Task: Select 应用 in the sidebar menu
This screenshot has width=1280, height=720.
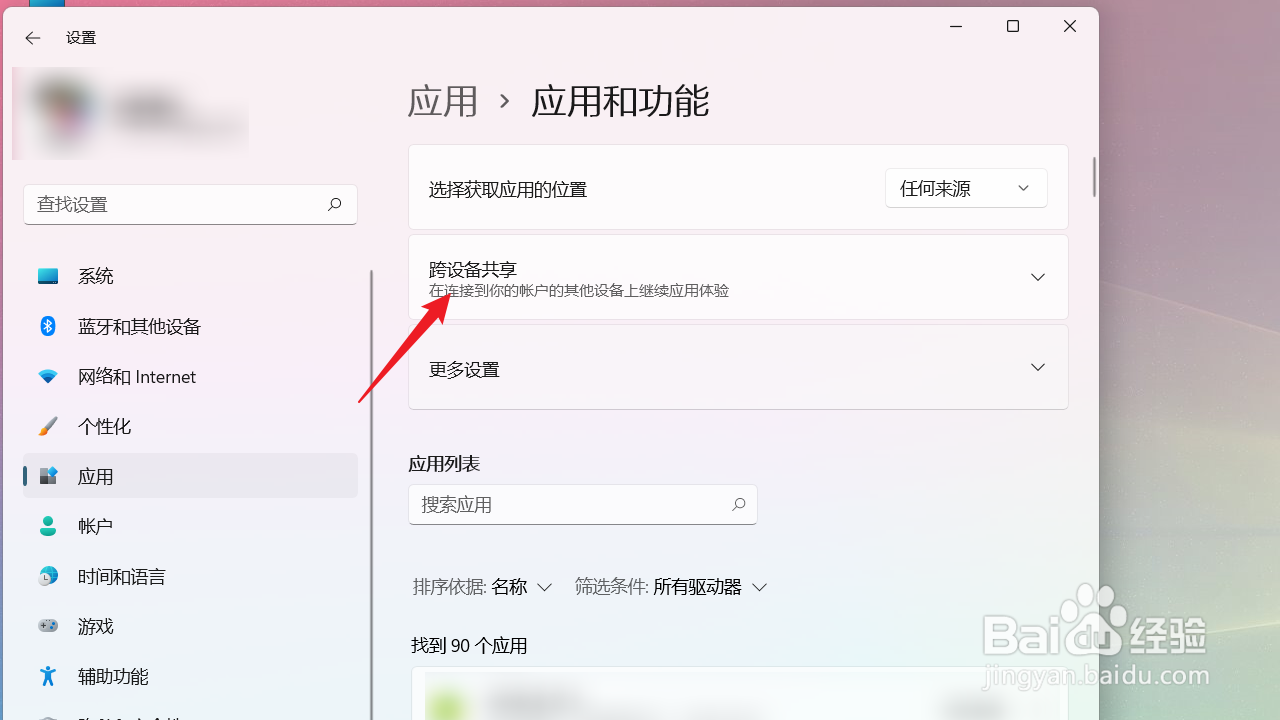Action: pos(96,476)
